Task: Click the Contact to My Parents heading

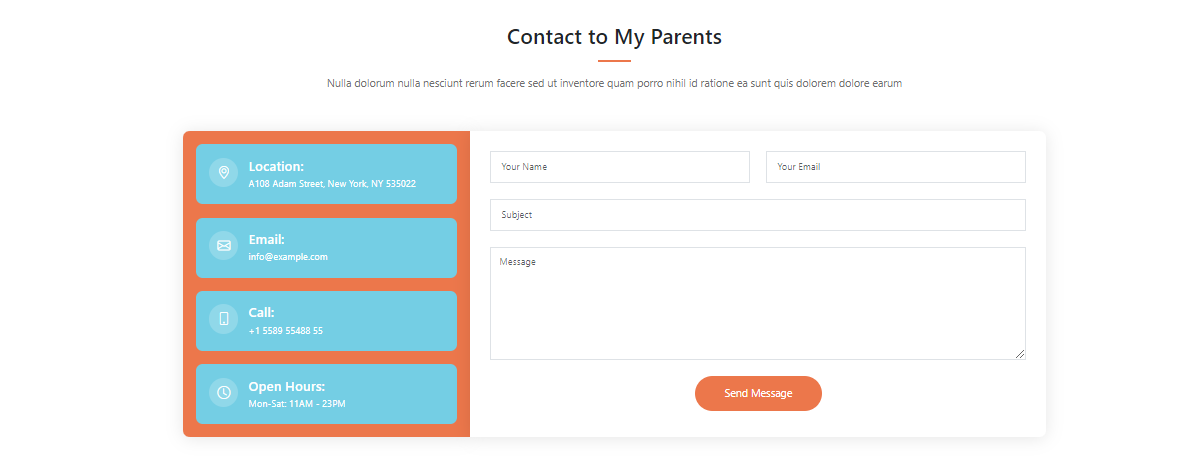Action: click(x=614, y=37)
